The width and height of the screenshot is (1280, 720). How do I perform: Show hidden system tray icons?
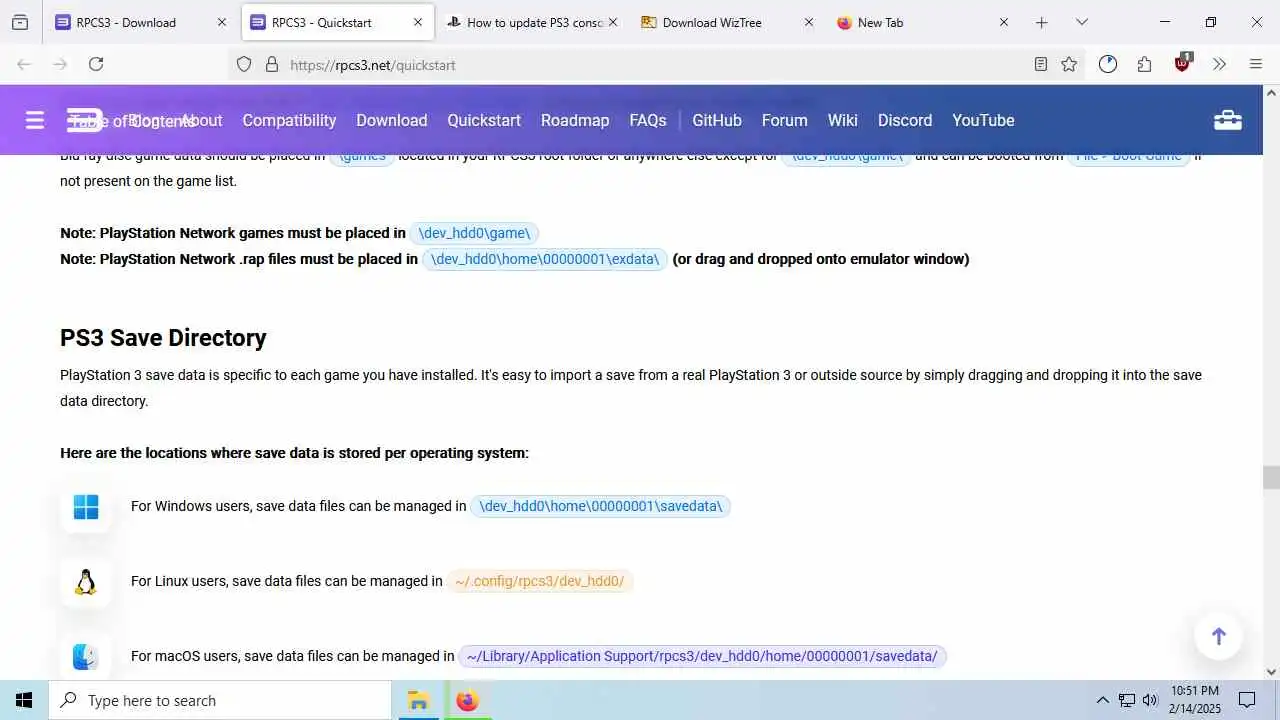[1103, 700]
